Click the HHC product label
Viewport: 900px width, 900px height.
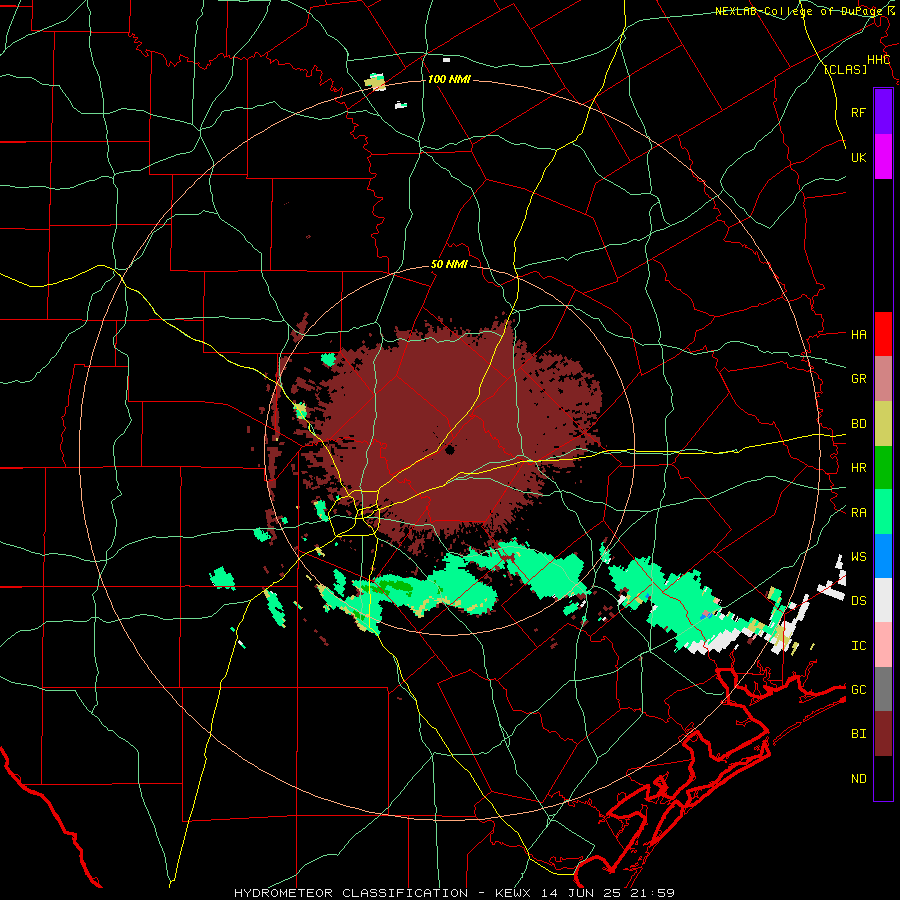[878, 60]
